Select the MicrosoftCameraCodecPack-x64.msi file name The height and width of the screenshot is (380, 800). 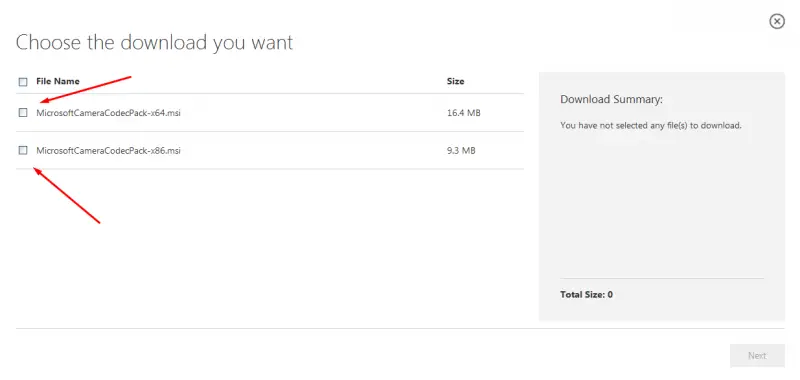[108, 113]
